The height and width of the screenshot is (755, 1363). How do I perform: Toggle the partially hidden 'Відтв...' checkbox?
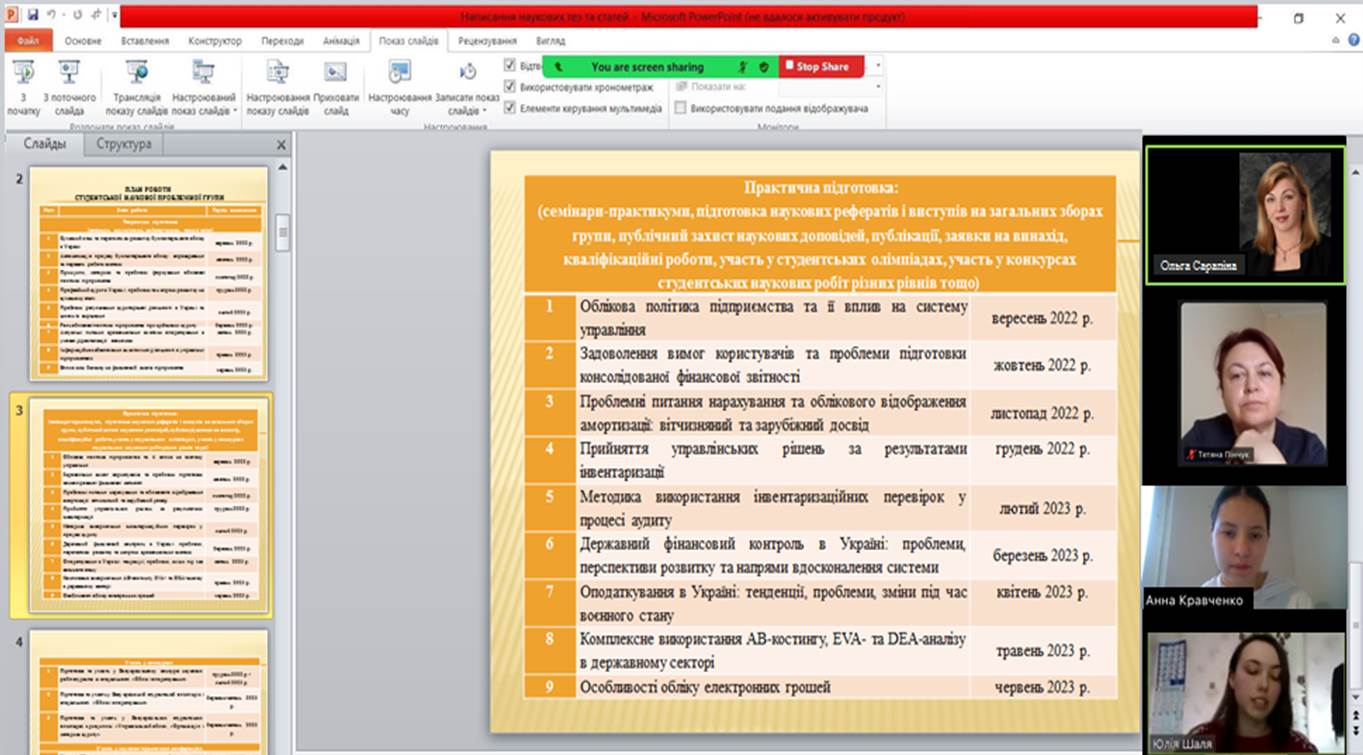tap(511, 66)
